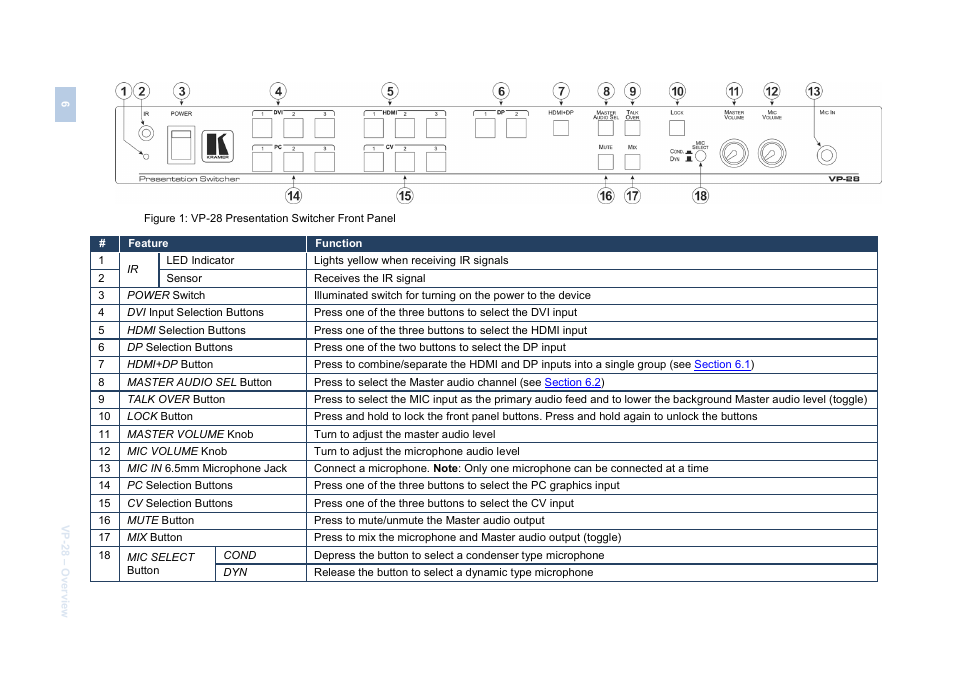Click DP button 2 in the diagram
Screen dimensions: 954x673
[516, 128]
